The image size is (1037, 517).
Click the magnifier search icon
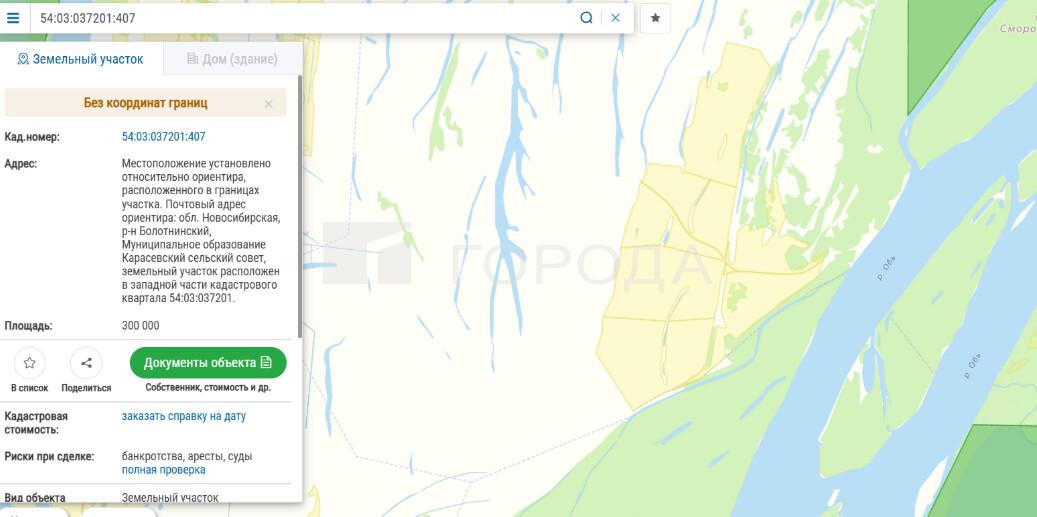click(x=587, y=18)
